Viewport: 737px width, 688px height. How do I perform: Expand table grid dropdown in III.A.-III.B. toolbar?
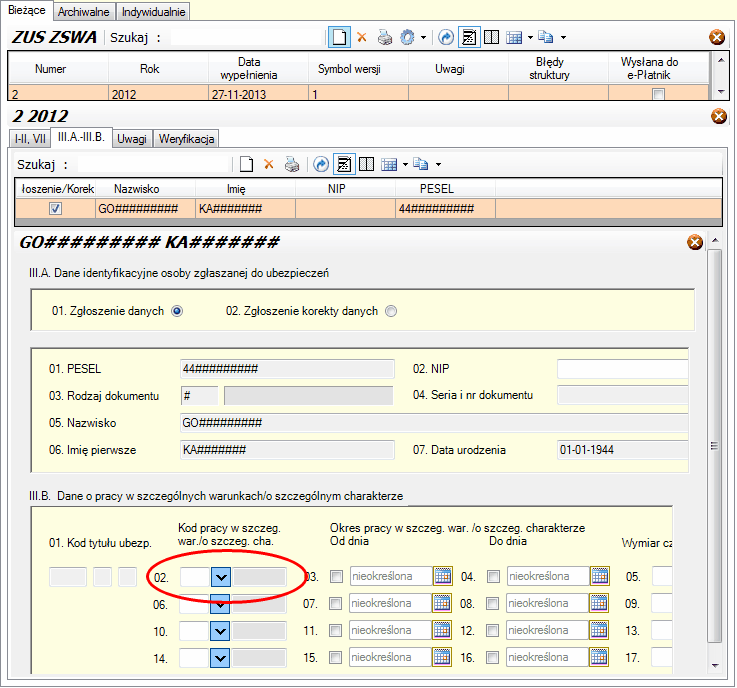click(405, 164)
